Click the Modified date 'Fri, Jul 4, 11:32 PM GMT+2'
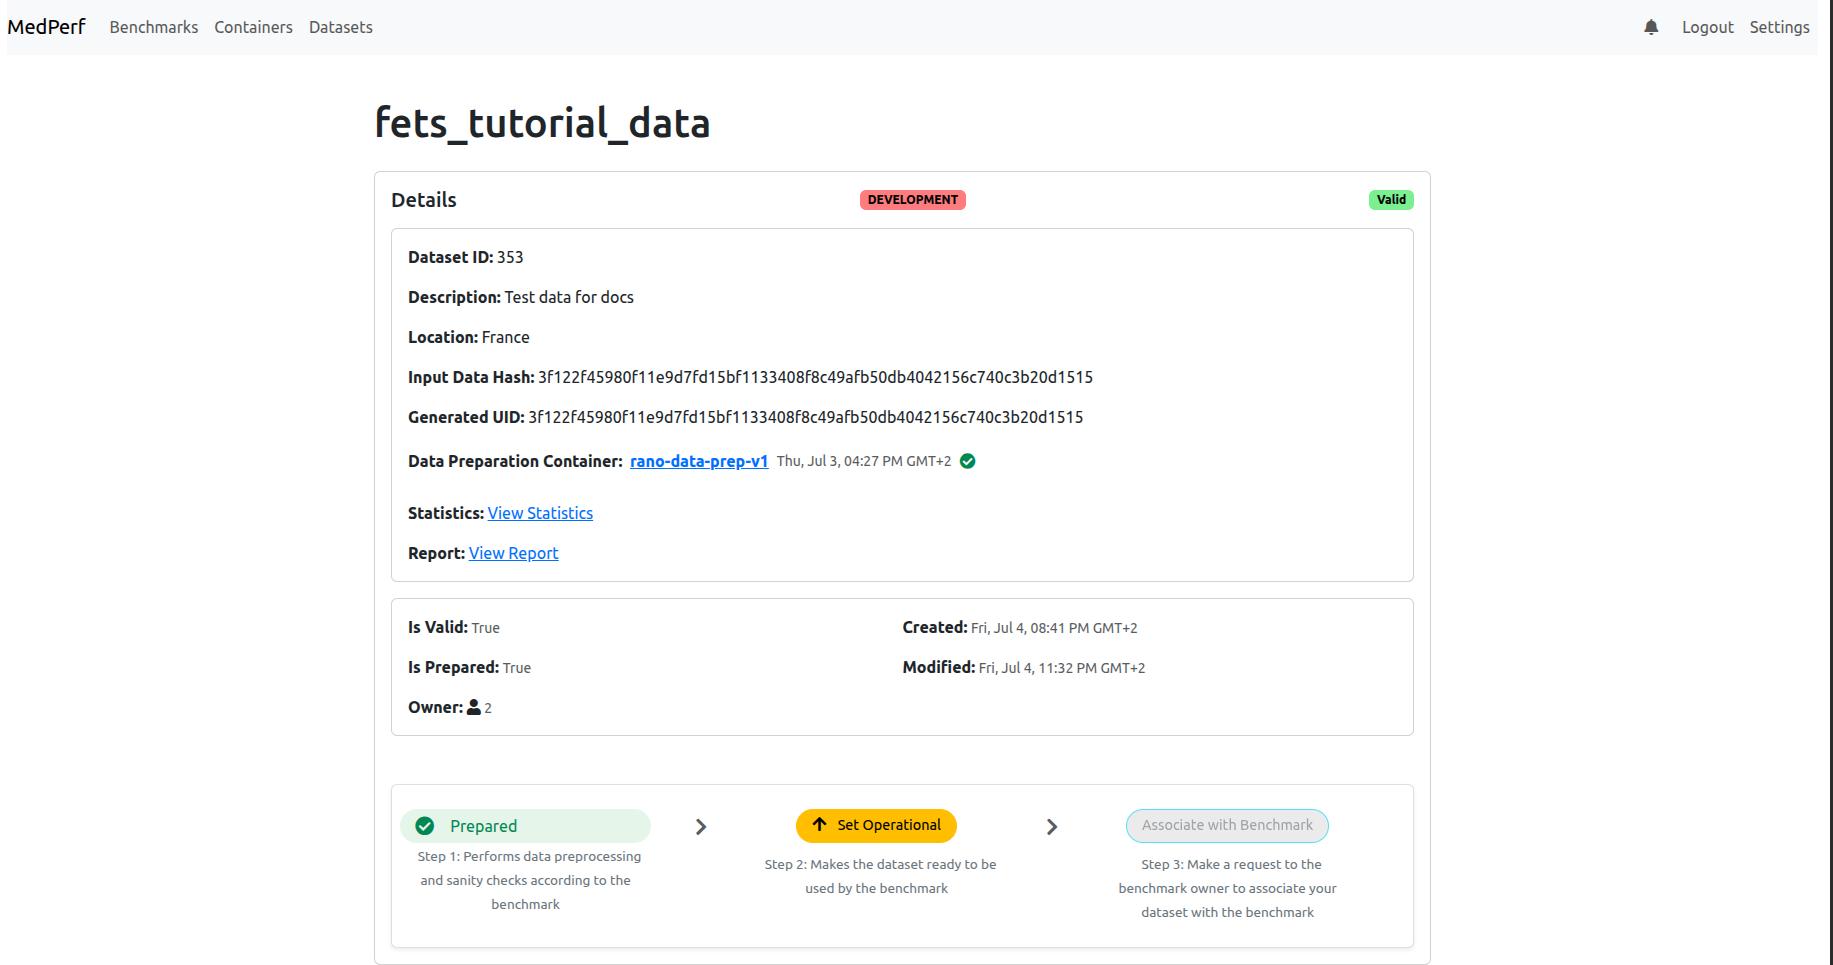 (1062, 668)
